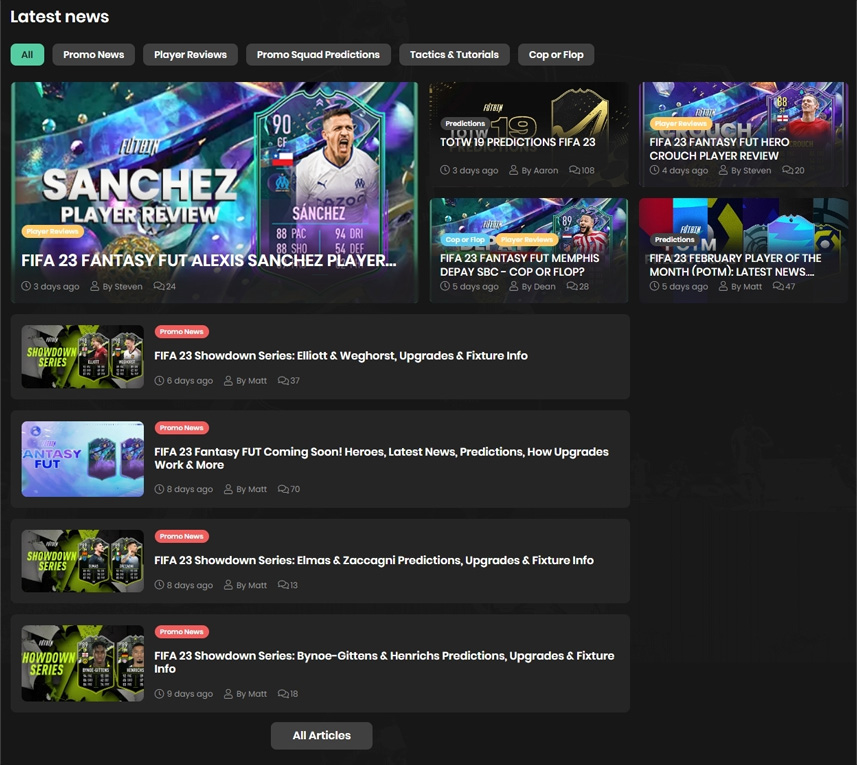
Task: Switch to Promo News filter
Action: click(x=93, y=55)
